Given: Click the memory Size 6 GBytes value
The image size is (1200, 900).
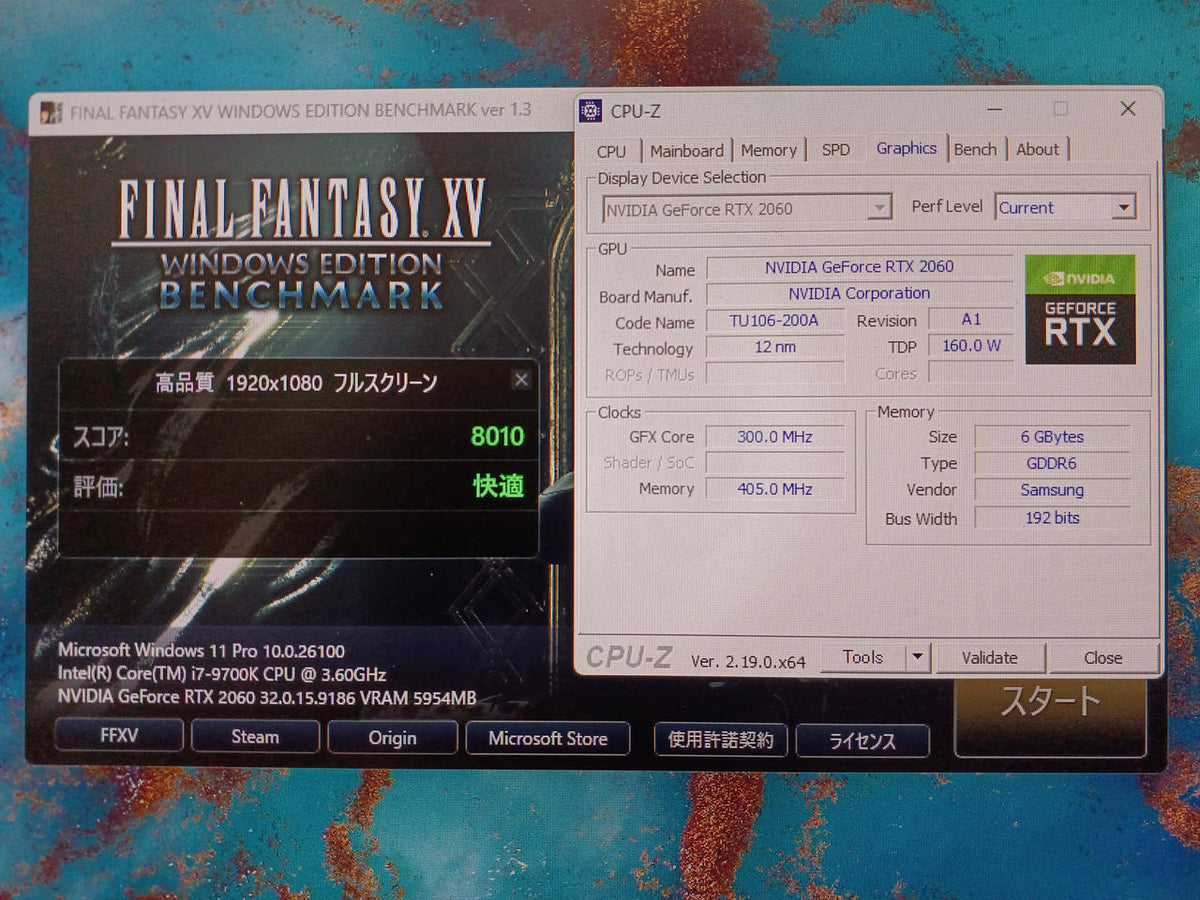Looking at the screenshot, I should coord(1052,437).
